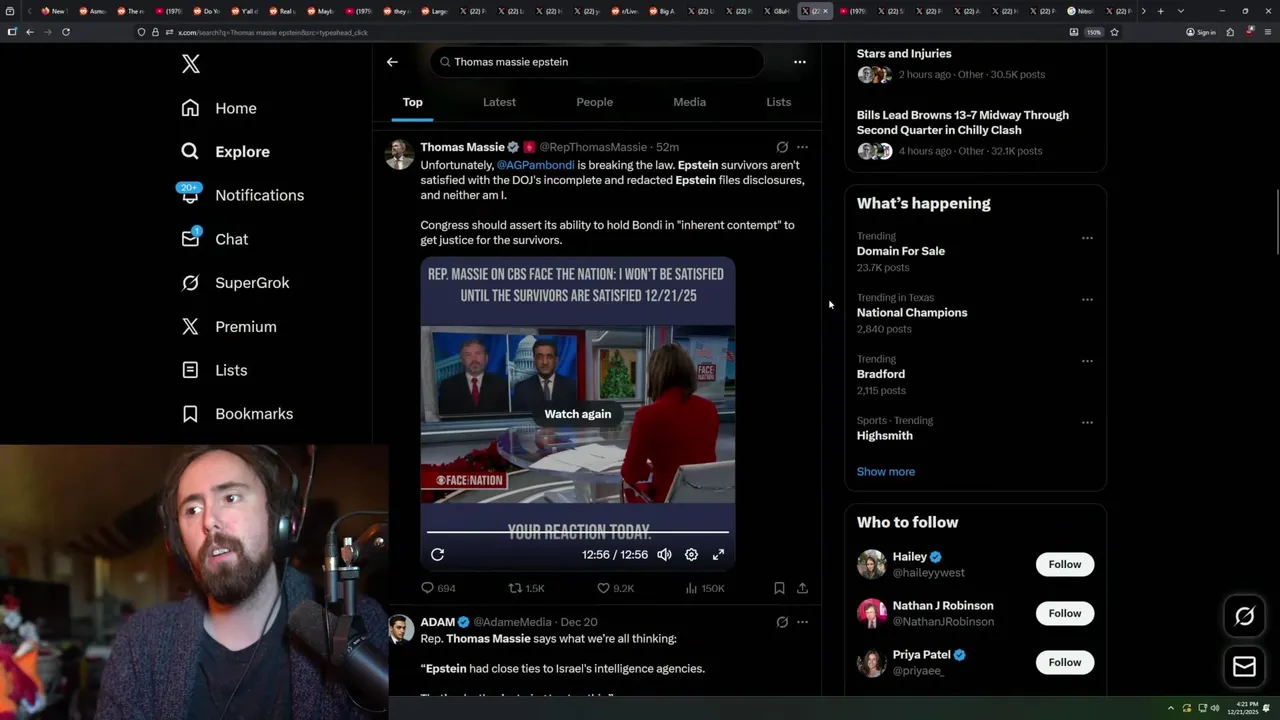The width and height of the screenshot is (1280, 720).
Task: Click Show more under What's happening
Action: tap(885, 471)
